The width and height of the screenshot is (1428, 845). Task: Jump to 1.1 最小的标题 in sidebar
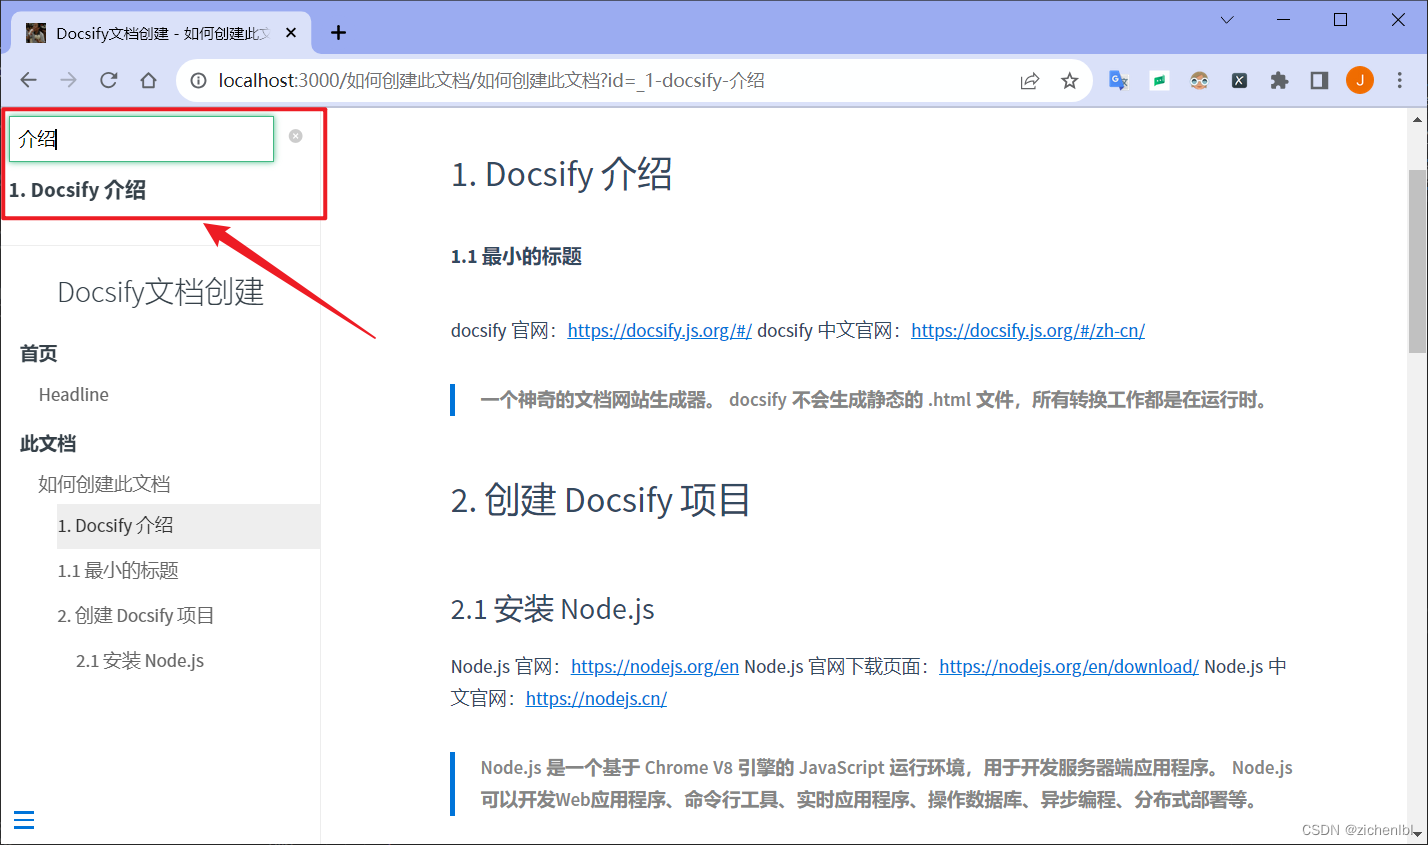(x=118, y=571)
